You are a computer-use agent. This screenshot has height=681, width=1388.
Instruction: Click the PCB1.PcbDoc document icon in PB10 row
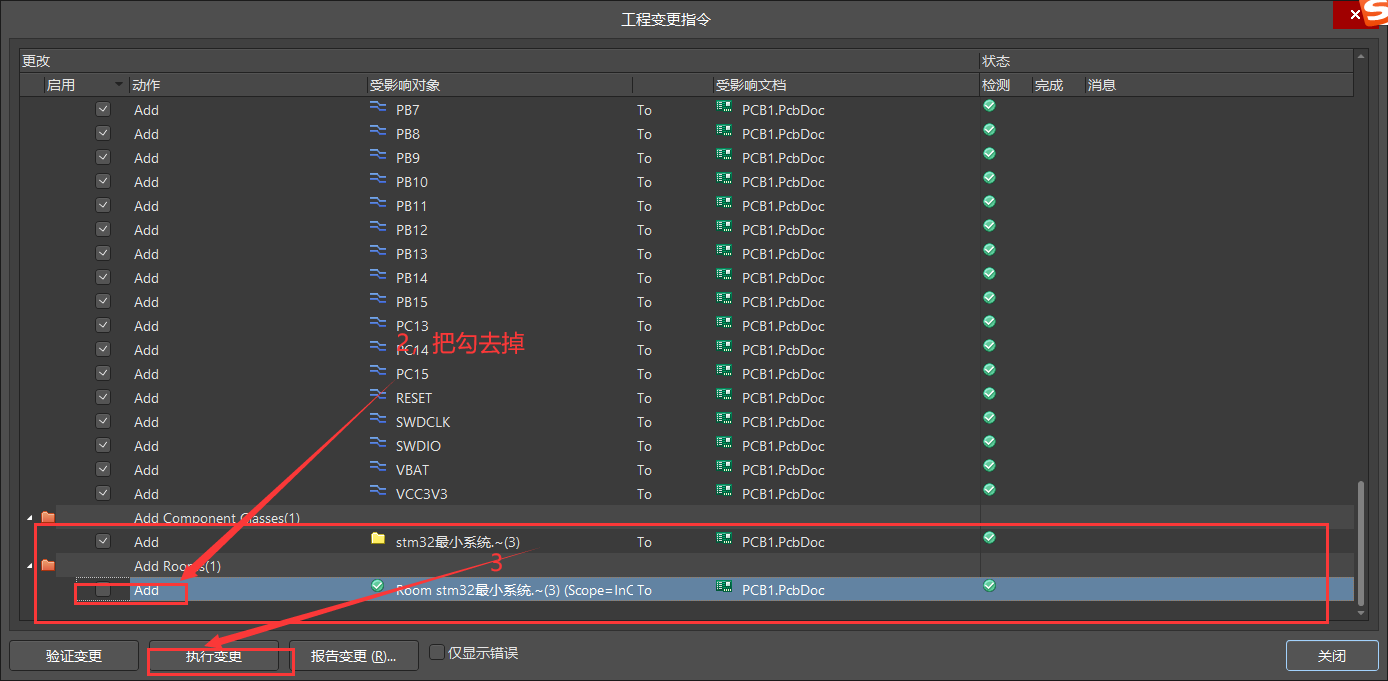tap(723, 182)
